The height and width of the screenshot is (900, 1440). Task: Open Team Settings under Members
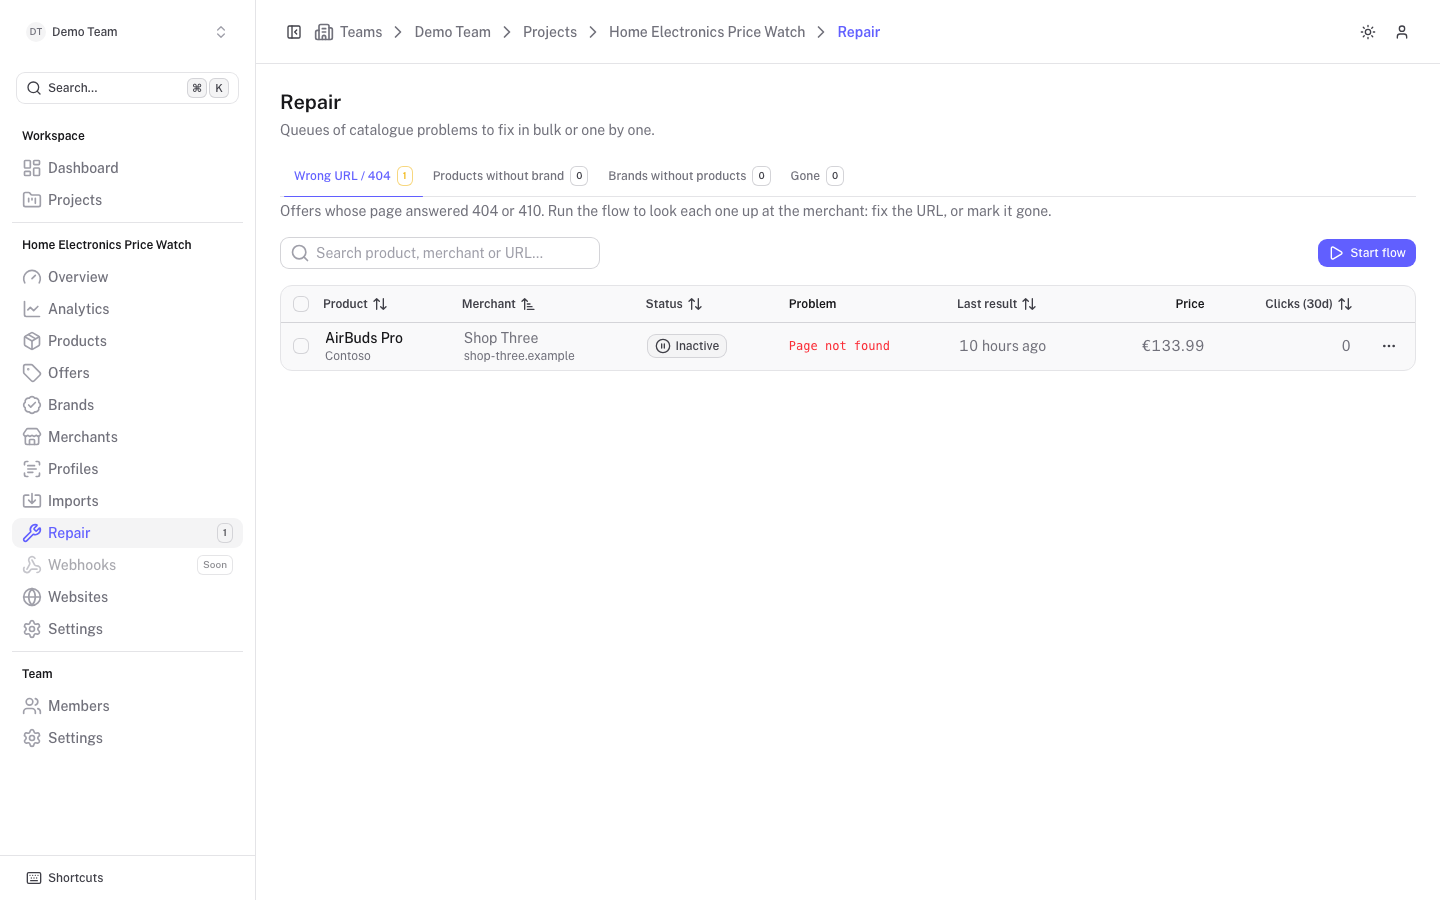(x=127, y=738)
